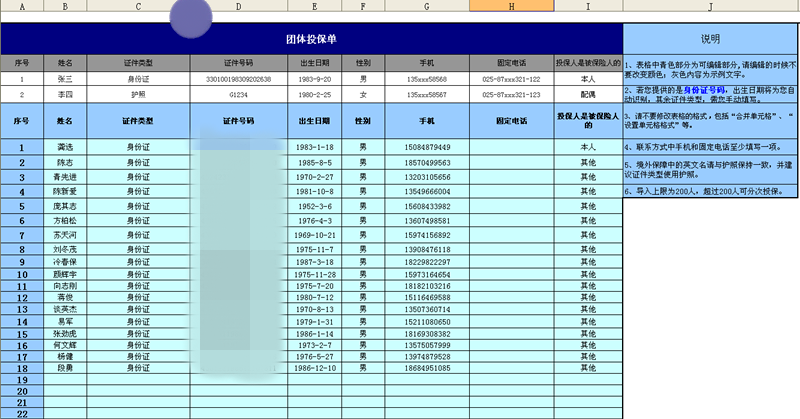This screenshot has height=419, width=800.
Task: Select name cell 向志刚
Action: 65,286
